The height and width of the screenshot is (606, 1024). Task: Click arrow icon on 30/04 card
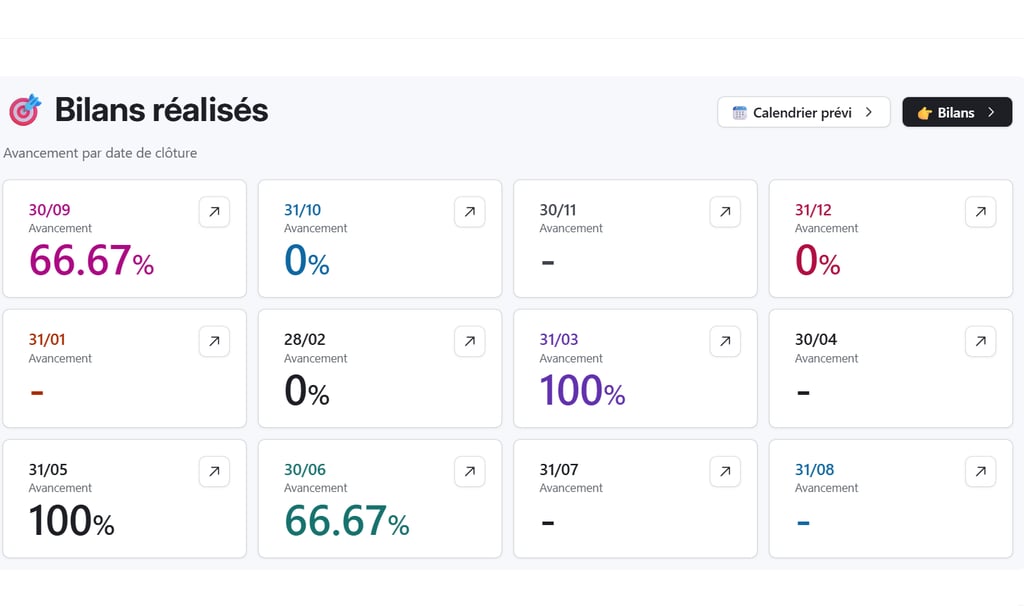(x=980, y=342)
